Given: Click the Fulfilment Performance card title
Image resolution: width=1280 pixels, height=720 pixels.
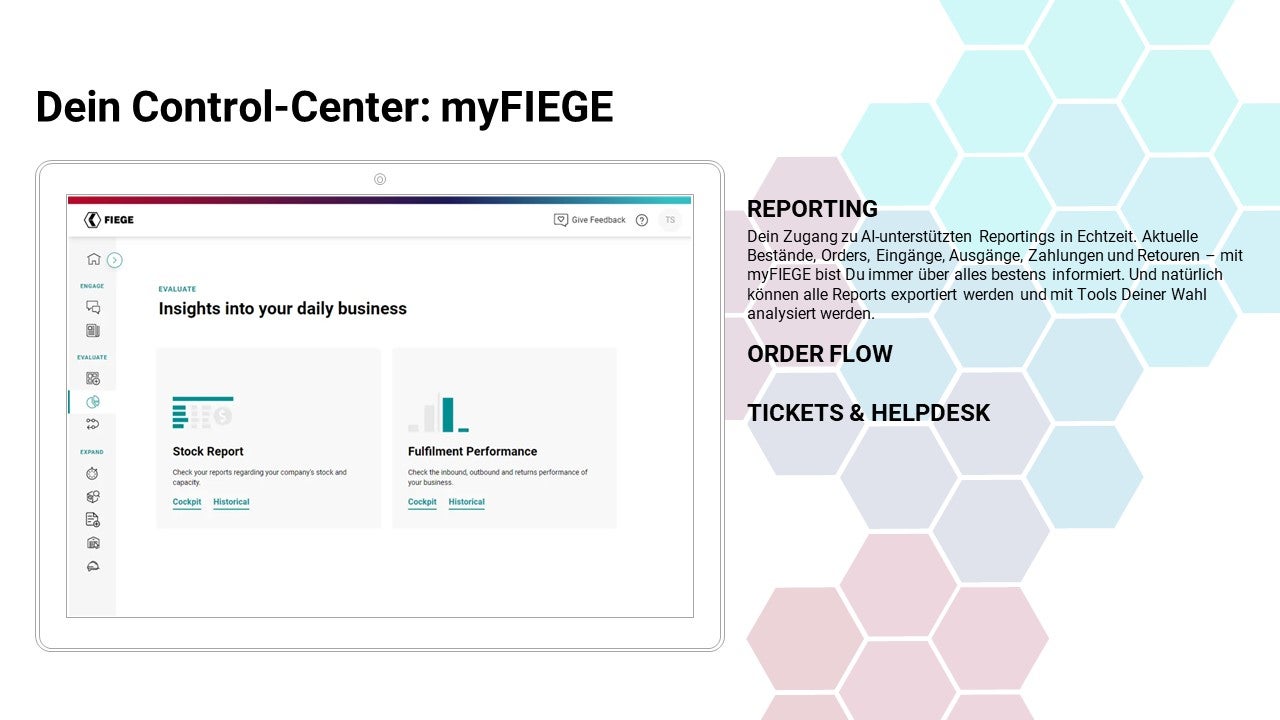Looking at the screenshot, I should coord(473,451).
